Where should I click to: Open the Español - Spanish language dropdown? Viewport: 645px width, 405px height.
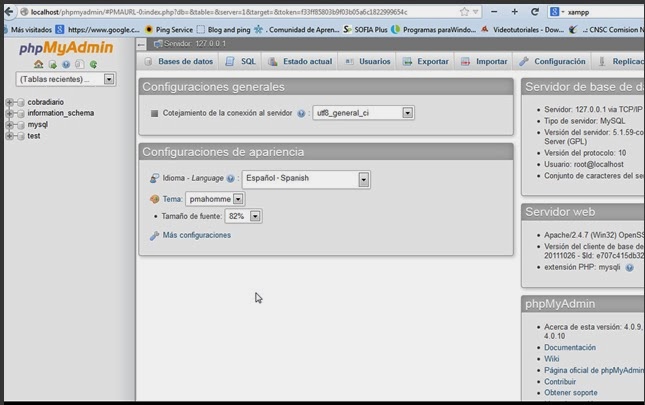click(306, 179)
